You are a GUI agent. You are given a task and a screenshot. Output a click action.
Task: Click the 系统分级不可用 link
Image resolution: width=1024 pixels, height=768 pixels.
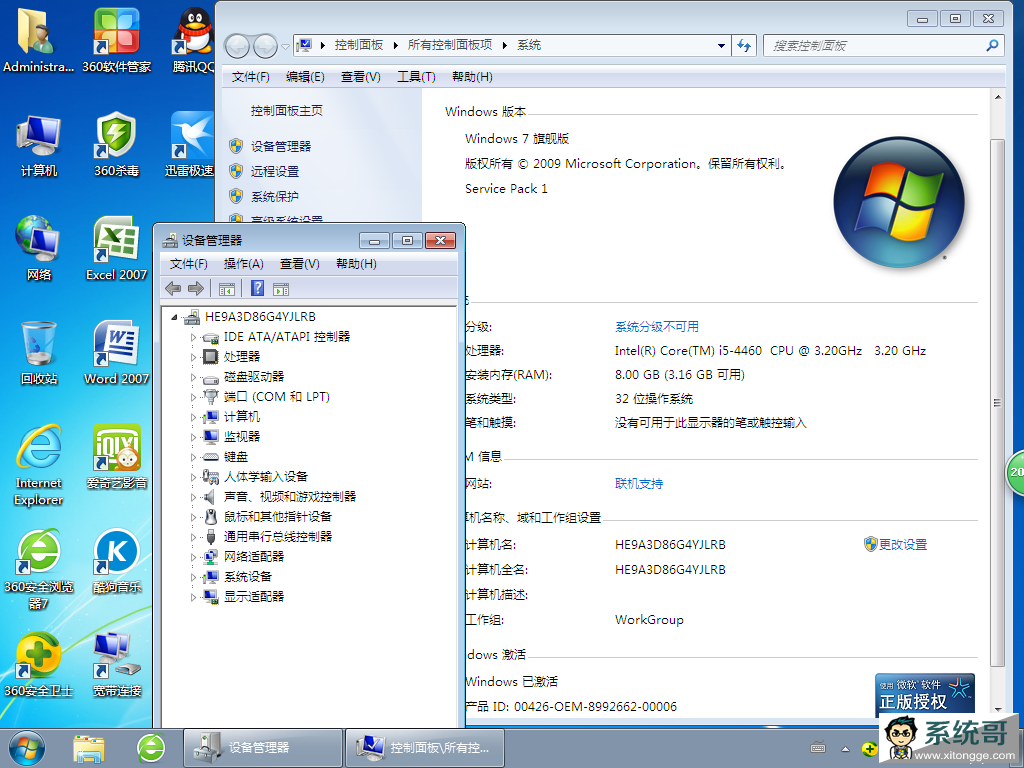[x=657, y=327]
